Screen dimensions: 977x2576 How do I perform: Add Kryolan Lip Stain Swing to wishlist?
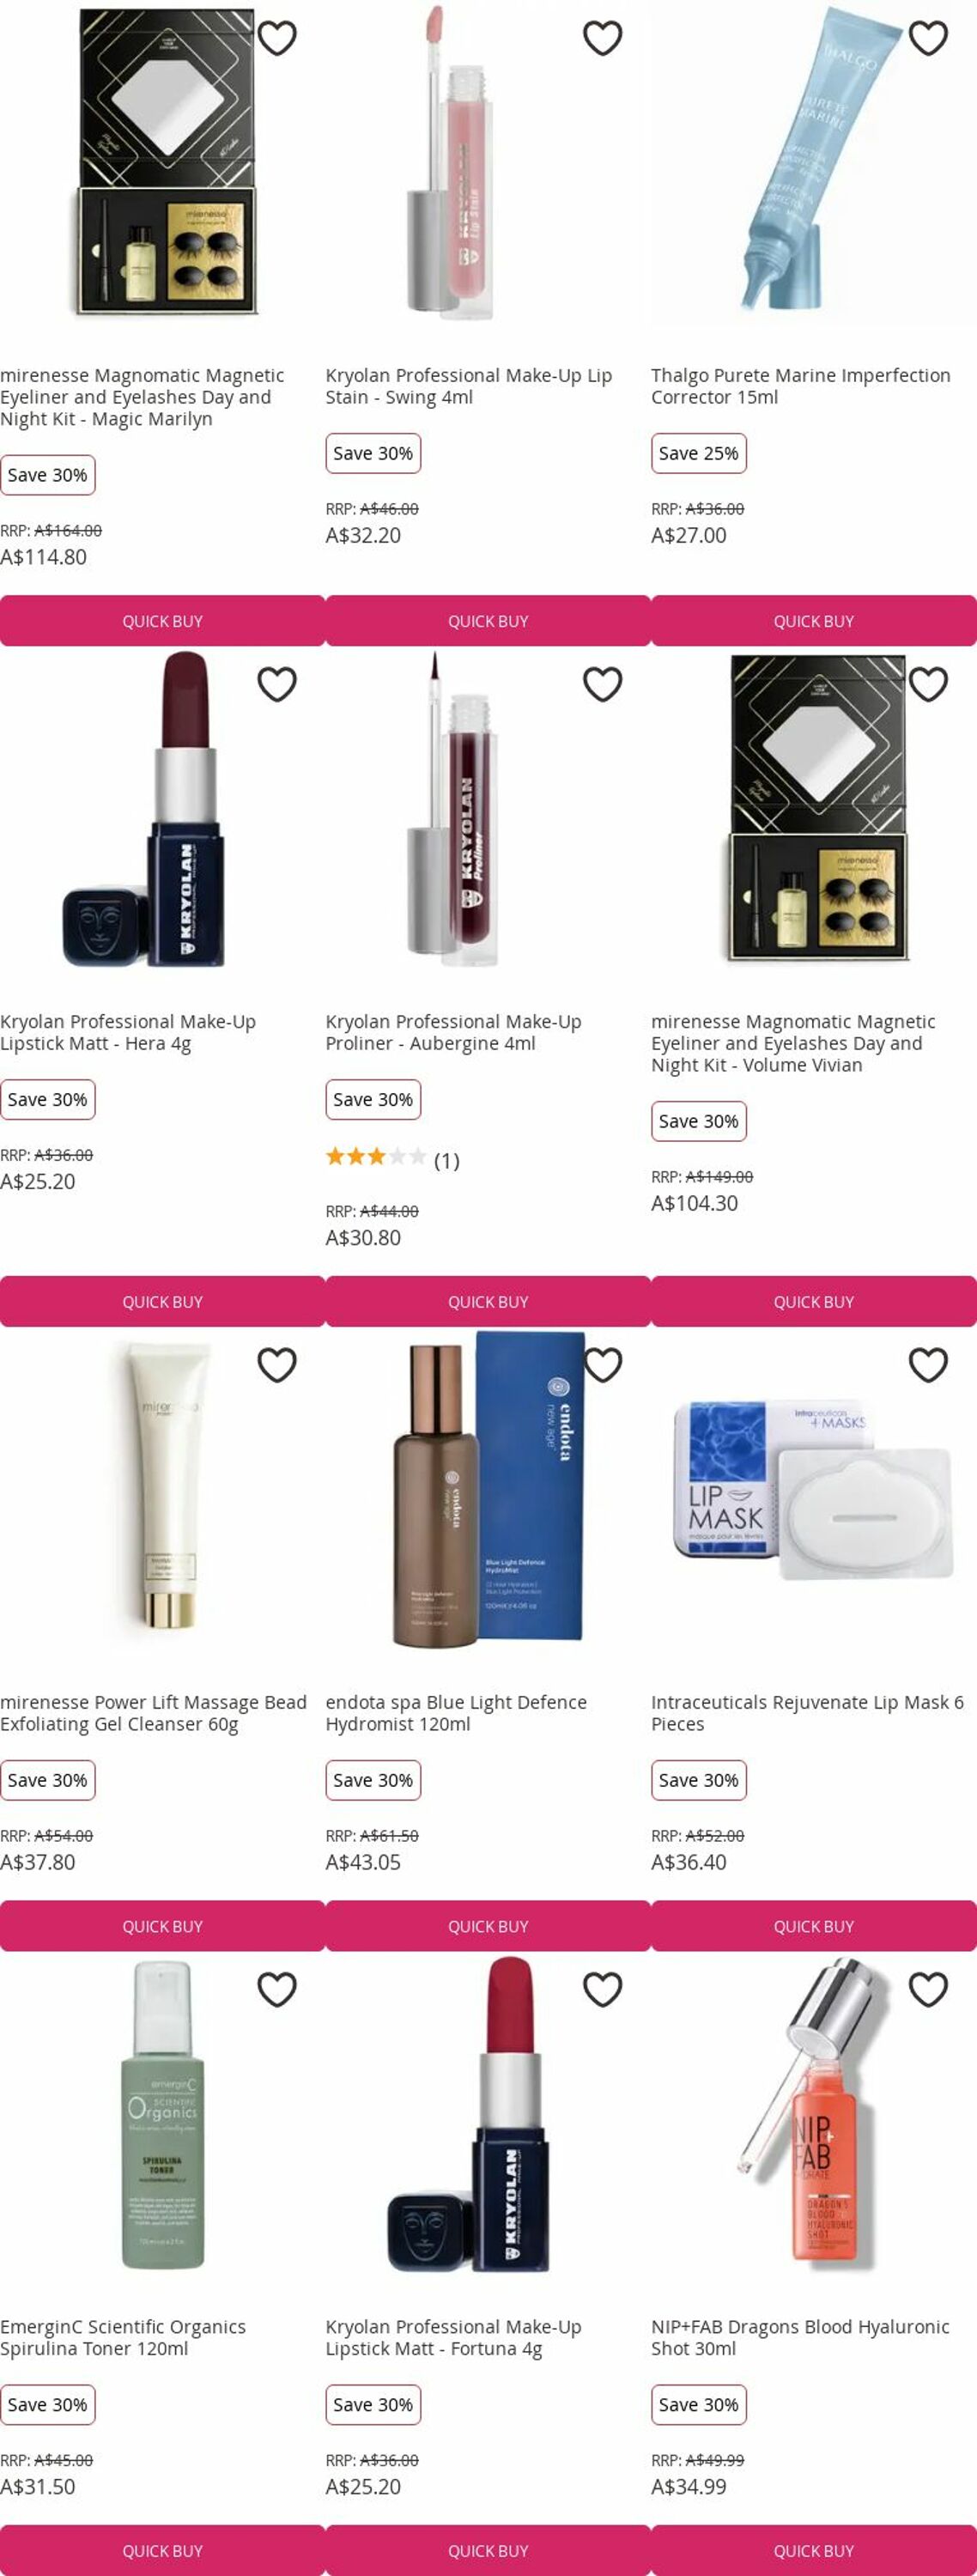tap(602, 38)
